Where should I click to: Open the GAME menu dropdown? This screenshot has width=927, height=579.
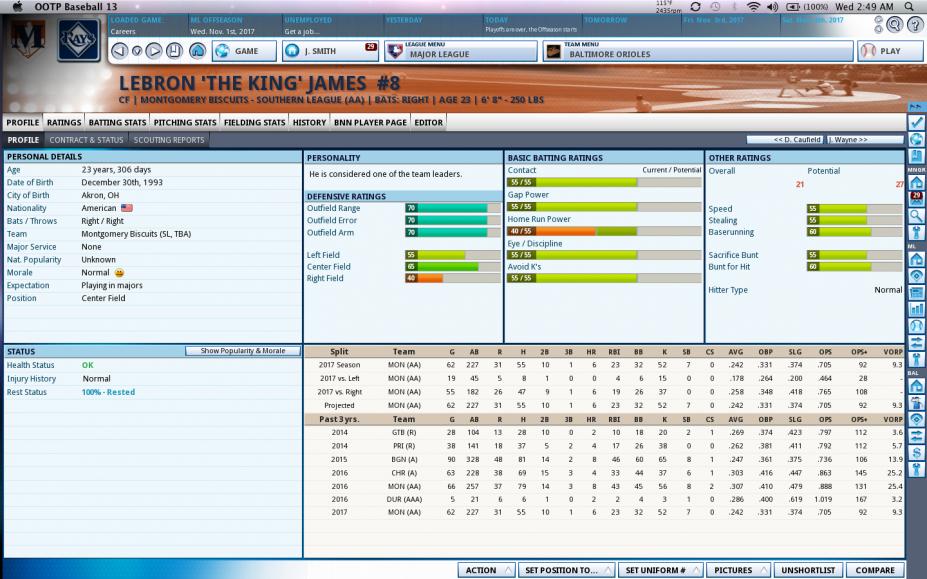pyautogui.click(x=244, y=51)
